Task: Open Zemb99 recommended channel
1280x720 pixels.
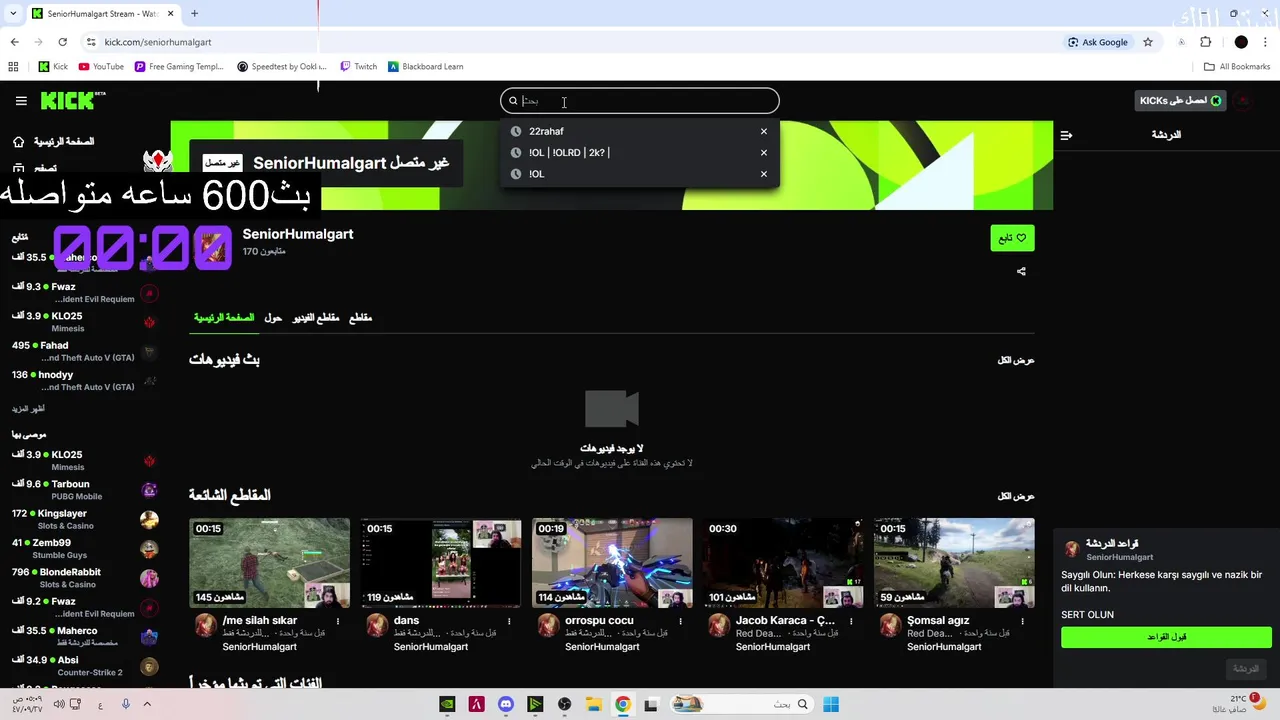Action: 84,548
